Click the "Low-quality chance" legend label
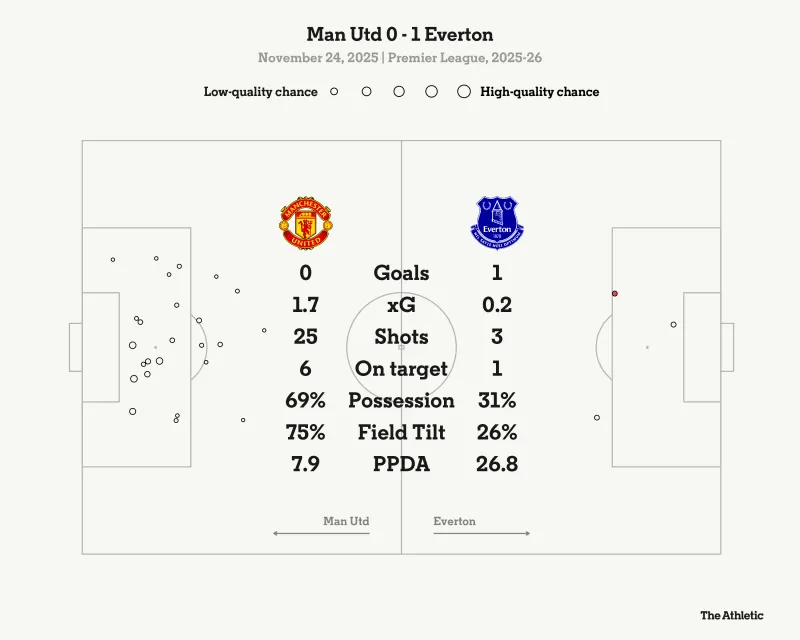800x640 pixels. [261, 92]
